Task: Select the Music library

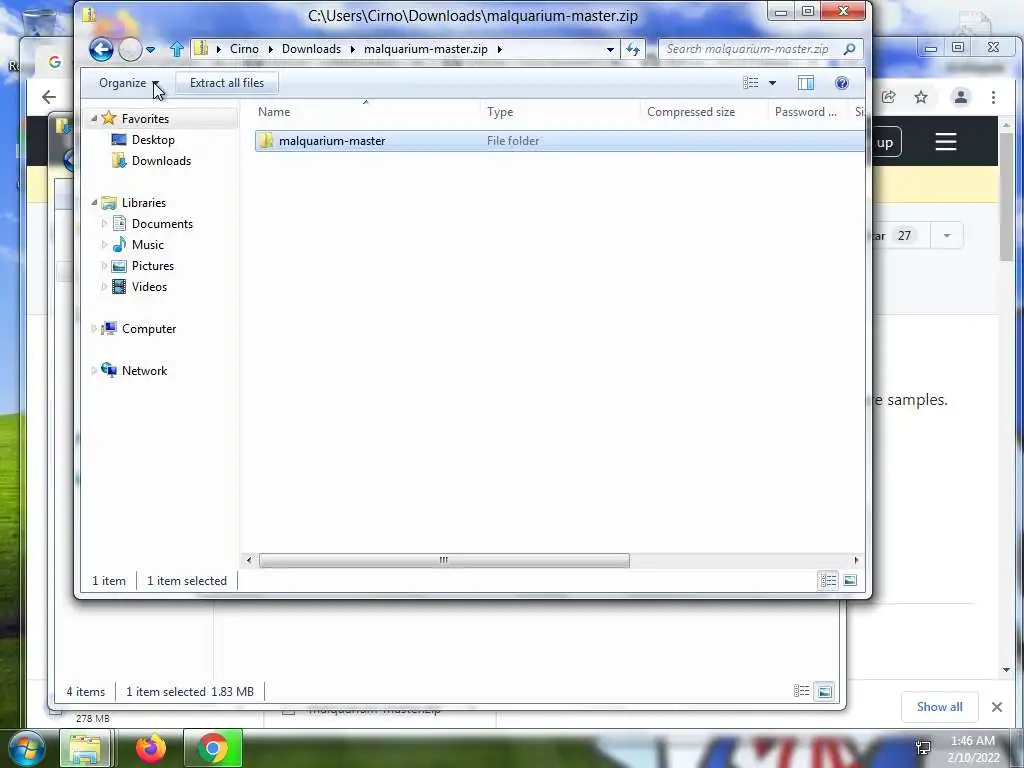Action: tap(148, 245)
